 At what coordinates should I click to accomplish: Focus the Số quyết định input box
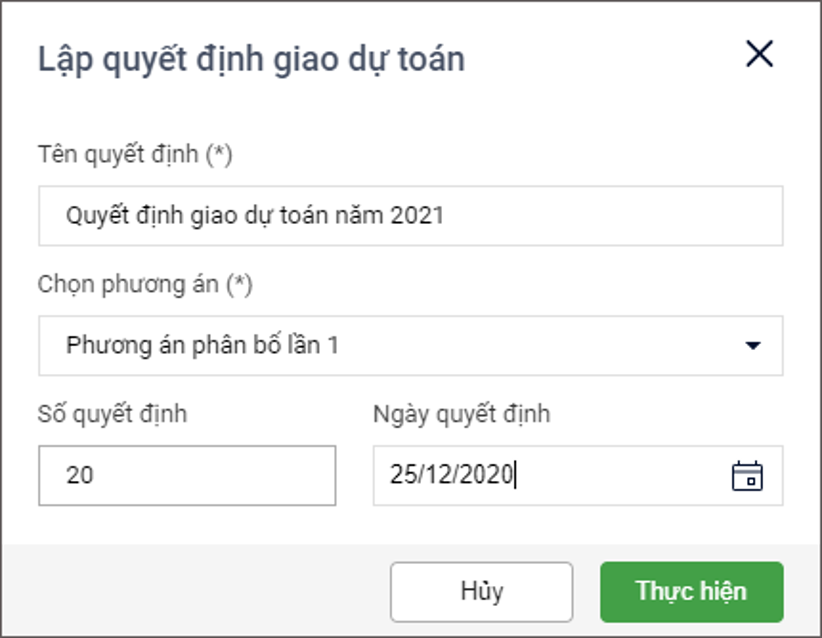187,475
